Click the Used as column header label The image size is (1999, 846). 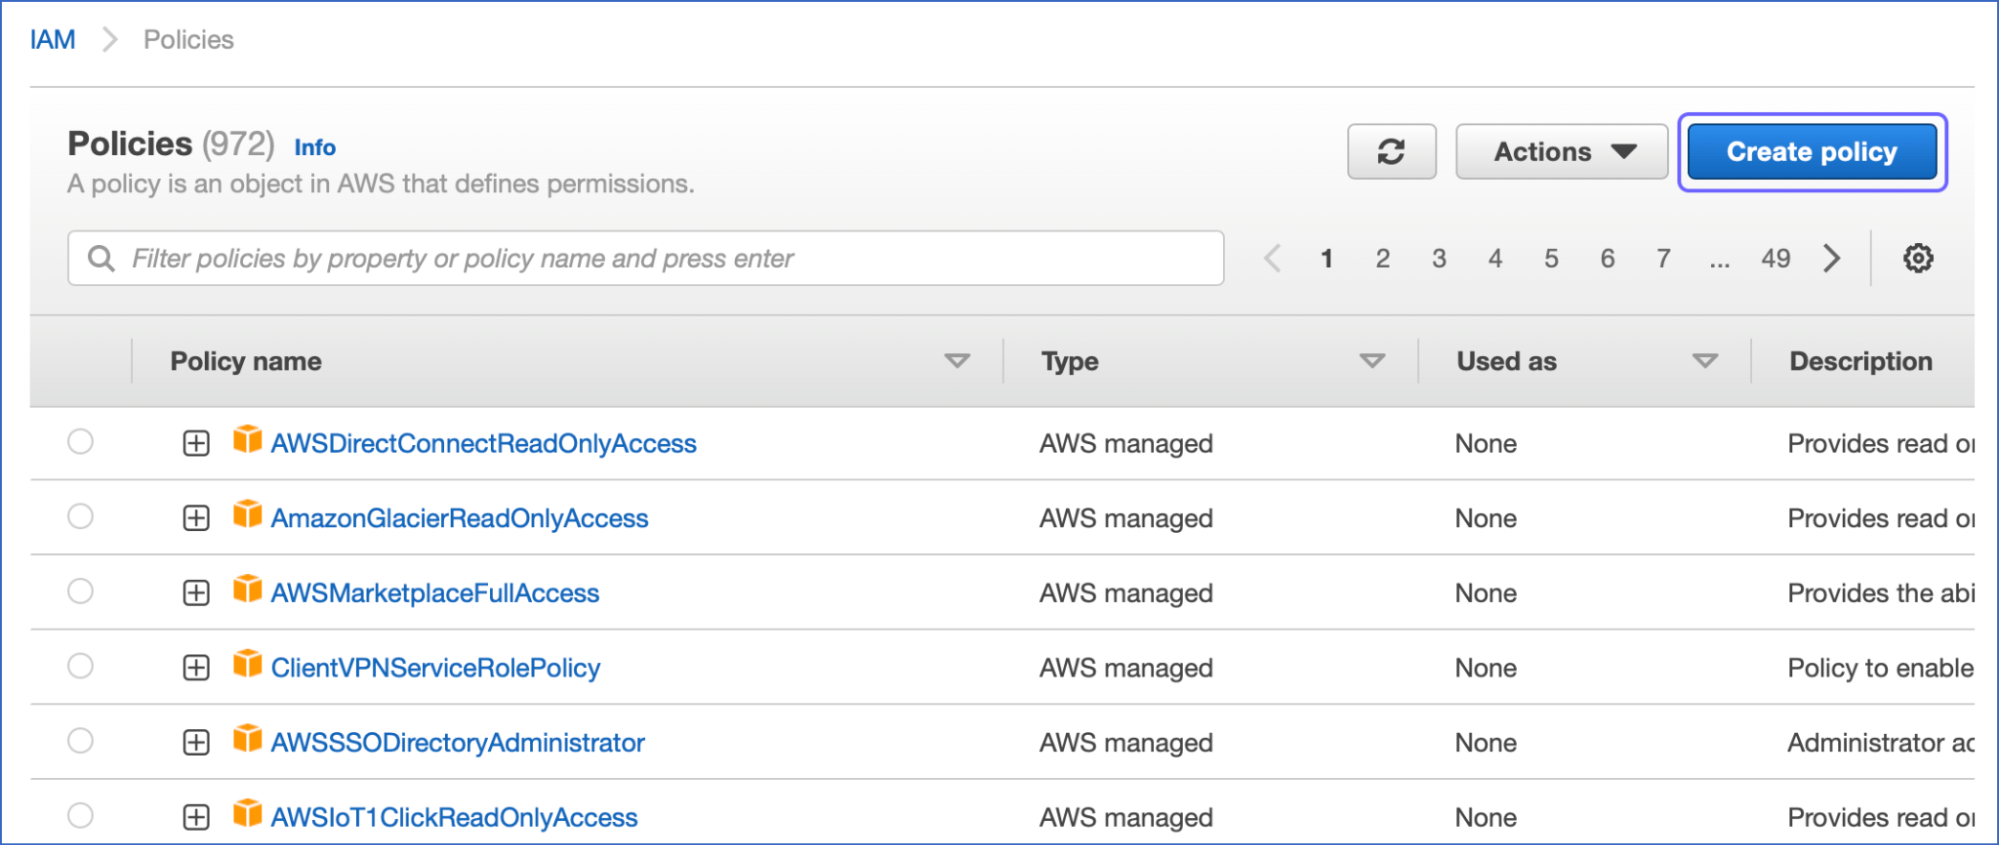tap(1507, 361)
